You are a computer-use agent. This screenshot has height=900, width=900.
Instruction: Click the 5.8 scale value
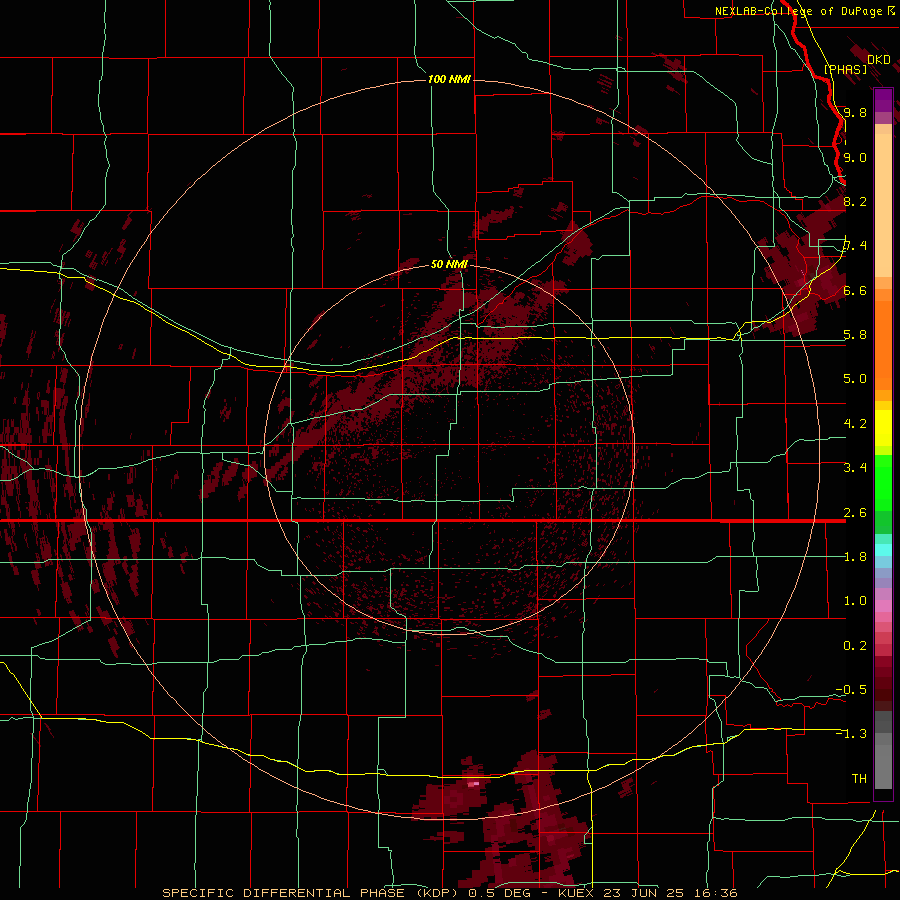click(x=855, y=335)
